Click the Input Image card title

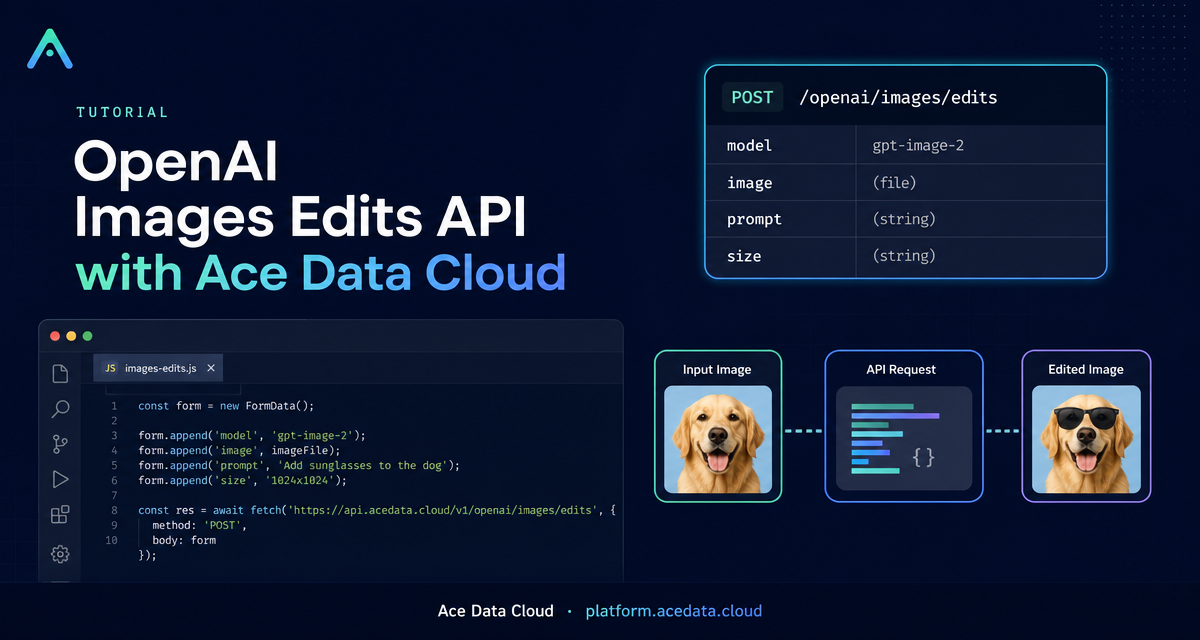[717, 369]
